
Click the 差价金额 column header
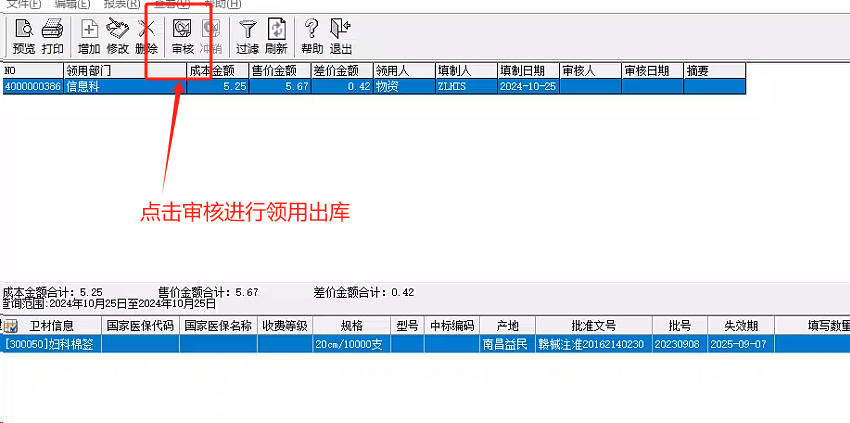pyautogui.click(x=343, y=70)
